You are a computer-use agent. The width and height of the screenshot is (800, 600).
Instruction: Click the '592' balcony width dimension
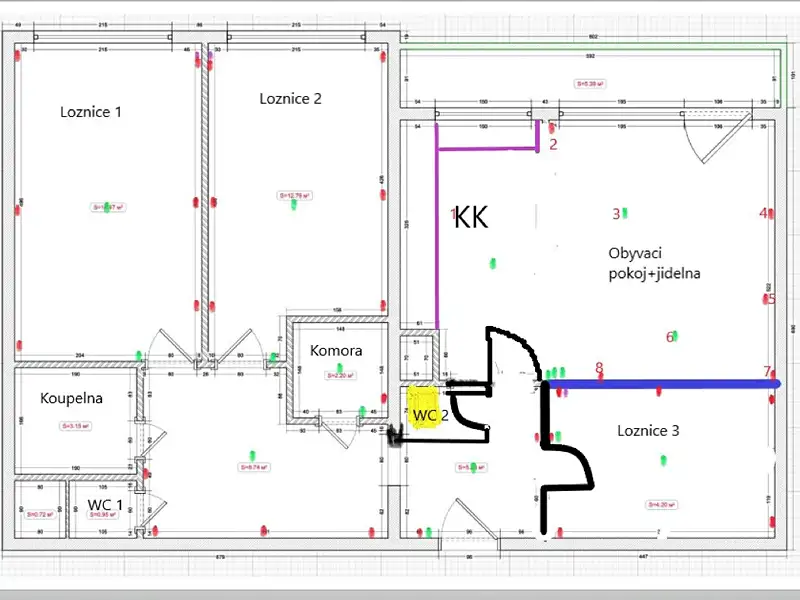(x=590, y=56)
